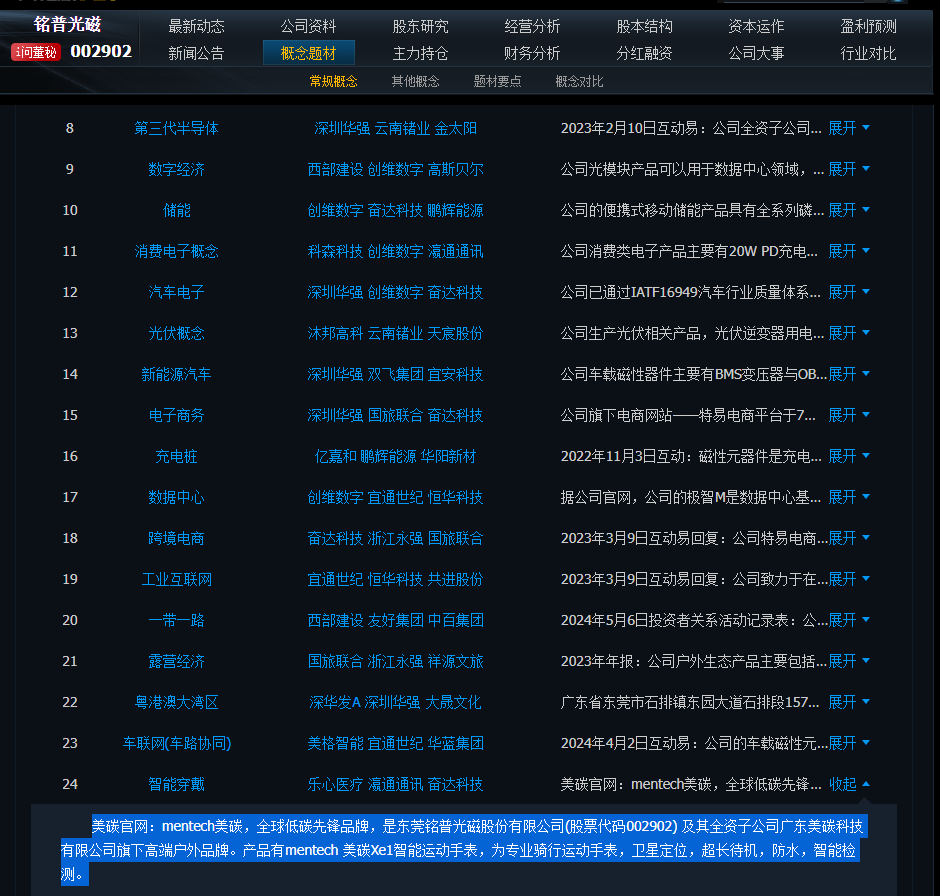Go to 主力持仓 section
The height and width of the screenshot is (896, 940).
tap(420, 53)
